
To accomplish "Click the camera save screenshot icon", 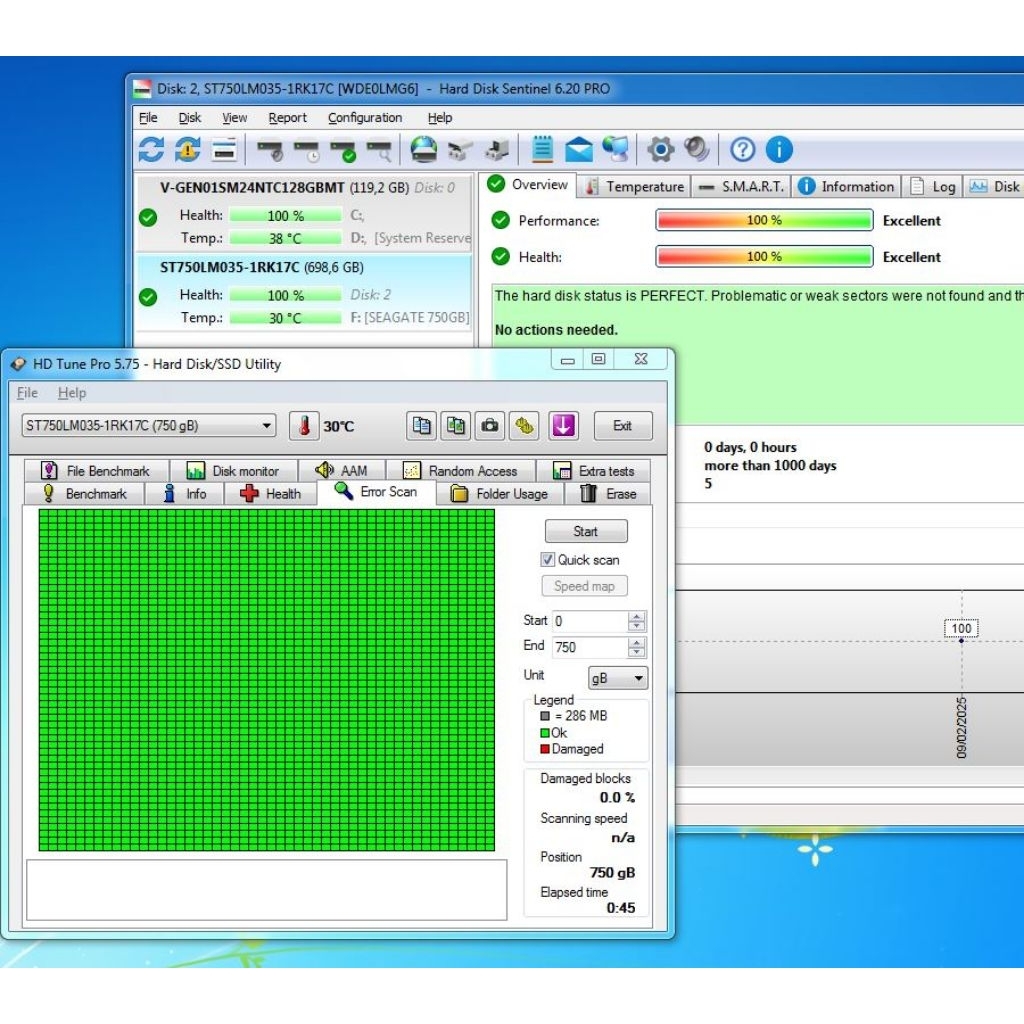I will [x=490, y=426].
